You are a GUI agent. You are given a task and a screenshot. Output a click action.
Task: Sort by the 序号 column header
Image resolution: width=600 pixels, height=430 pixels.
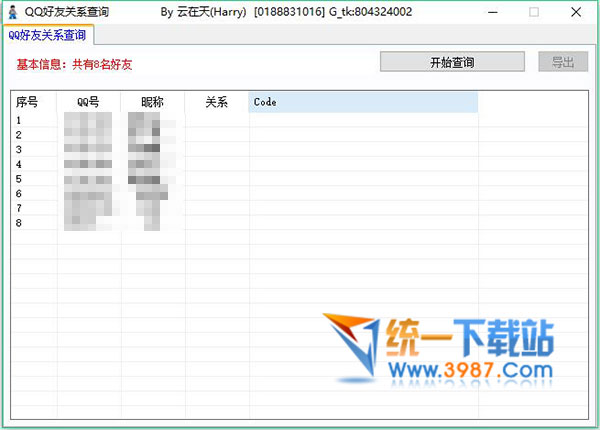[x=34, y=102]
